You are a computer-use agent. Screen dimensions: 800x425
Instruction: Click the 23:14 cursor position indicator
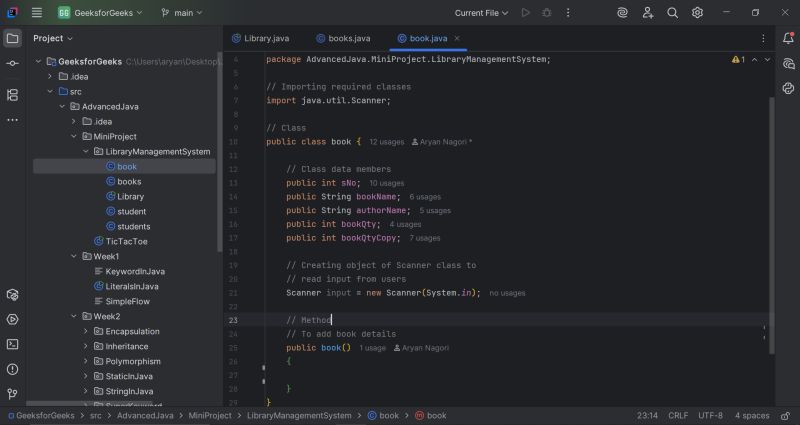tap(647, 416)
